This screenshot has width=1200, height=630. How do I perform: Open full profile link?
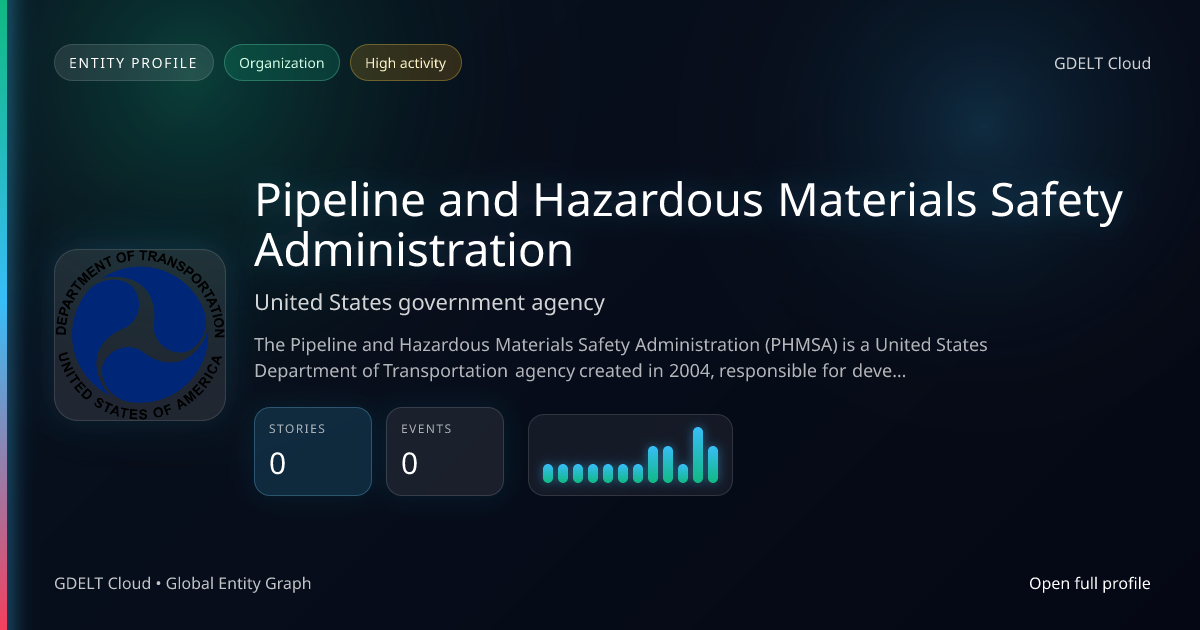point(1090,583)
